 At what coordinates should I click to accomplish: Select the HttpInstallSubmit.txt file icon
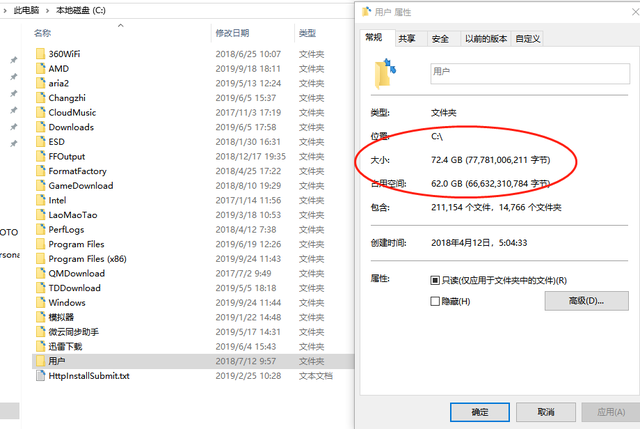coord(40,376)
